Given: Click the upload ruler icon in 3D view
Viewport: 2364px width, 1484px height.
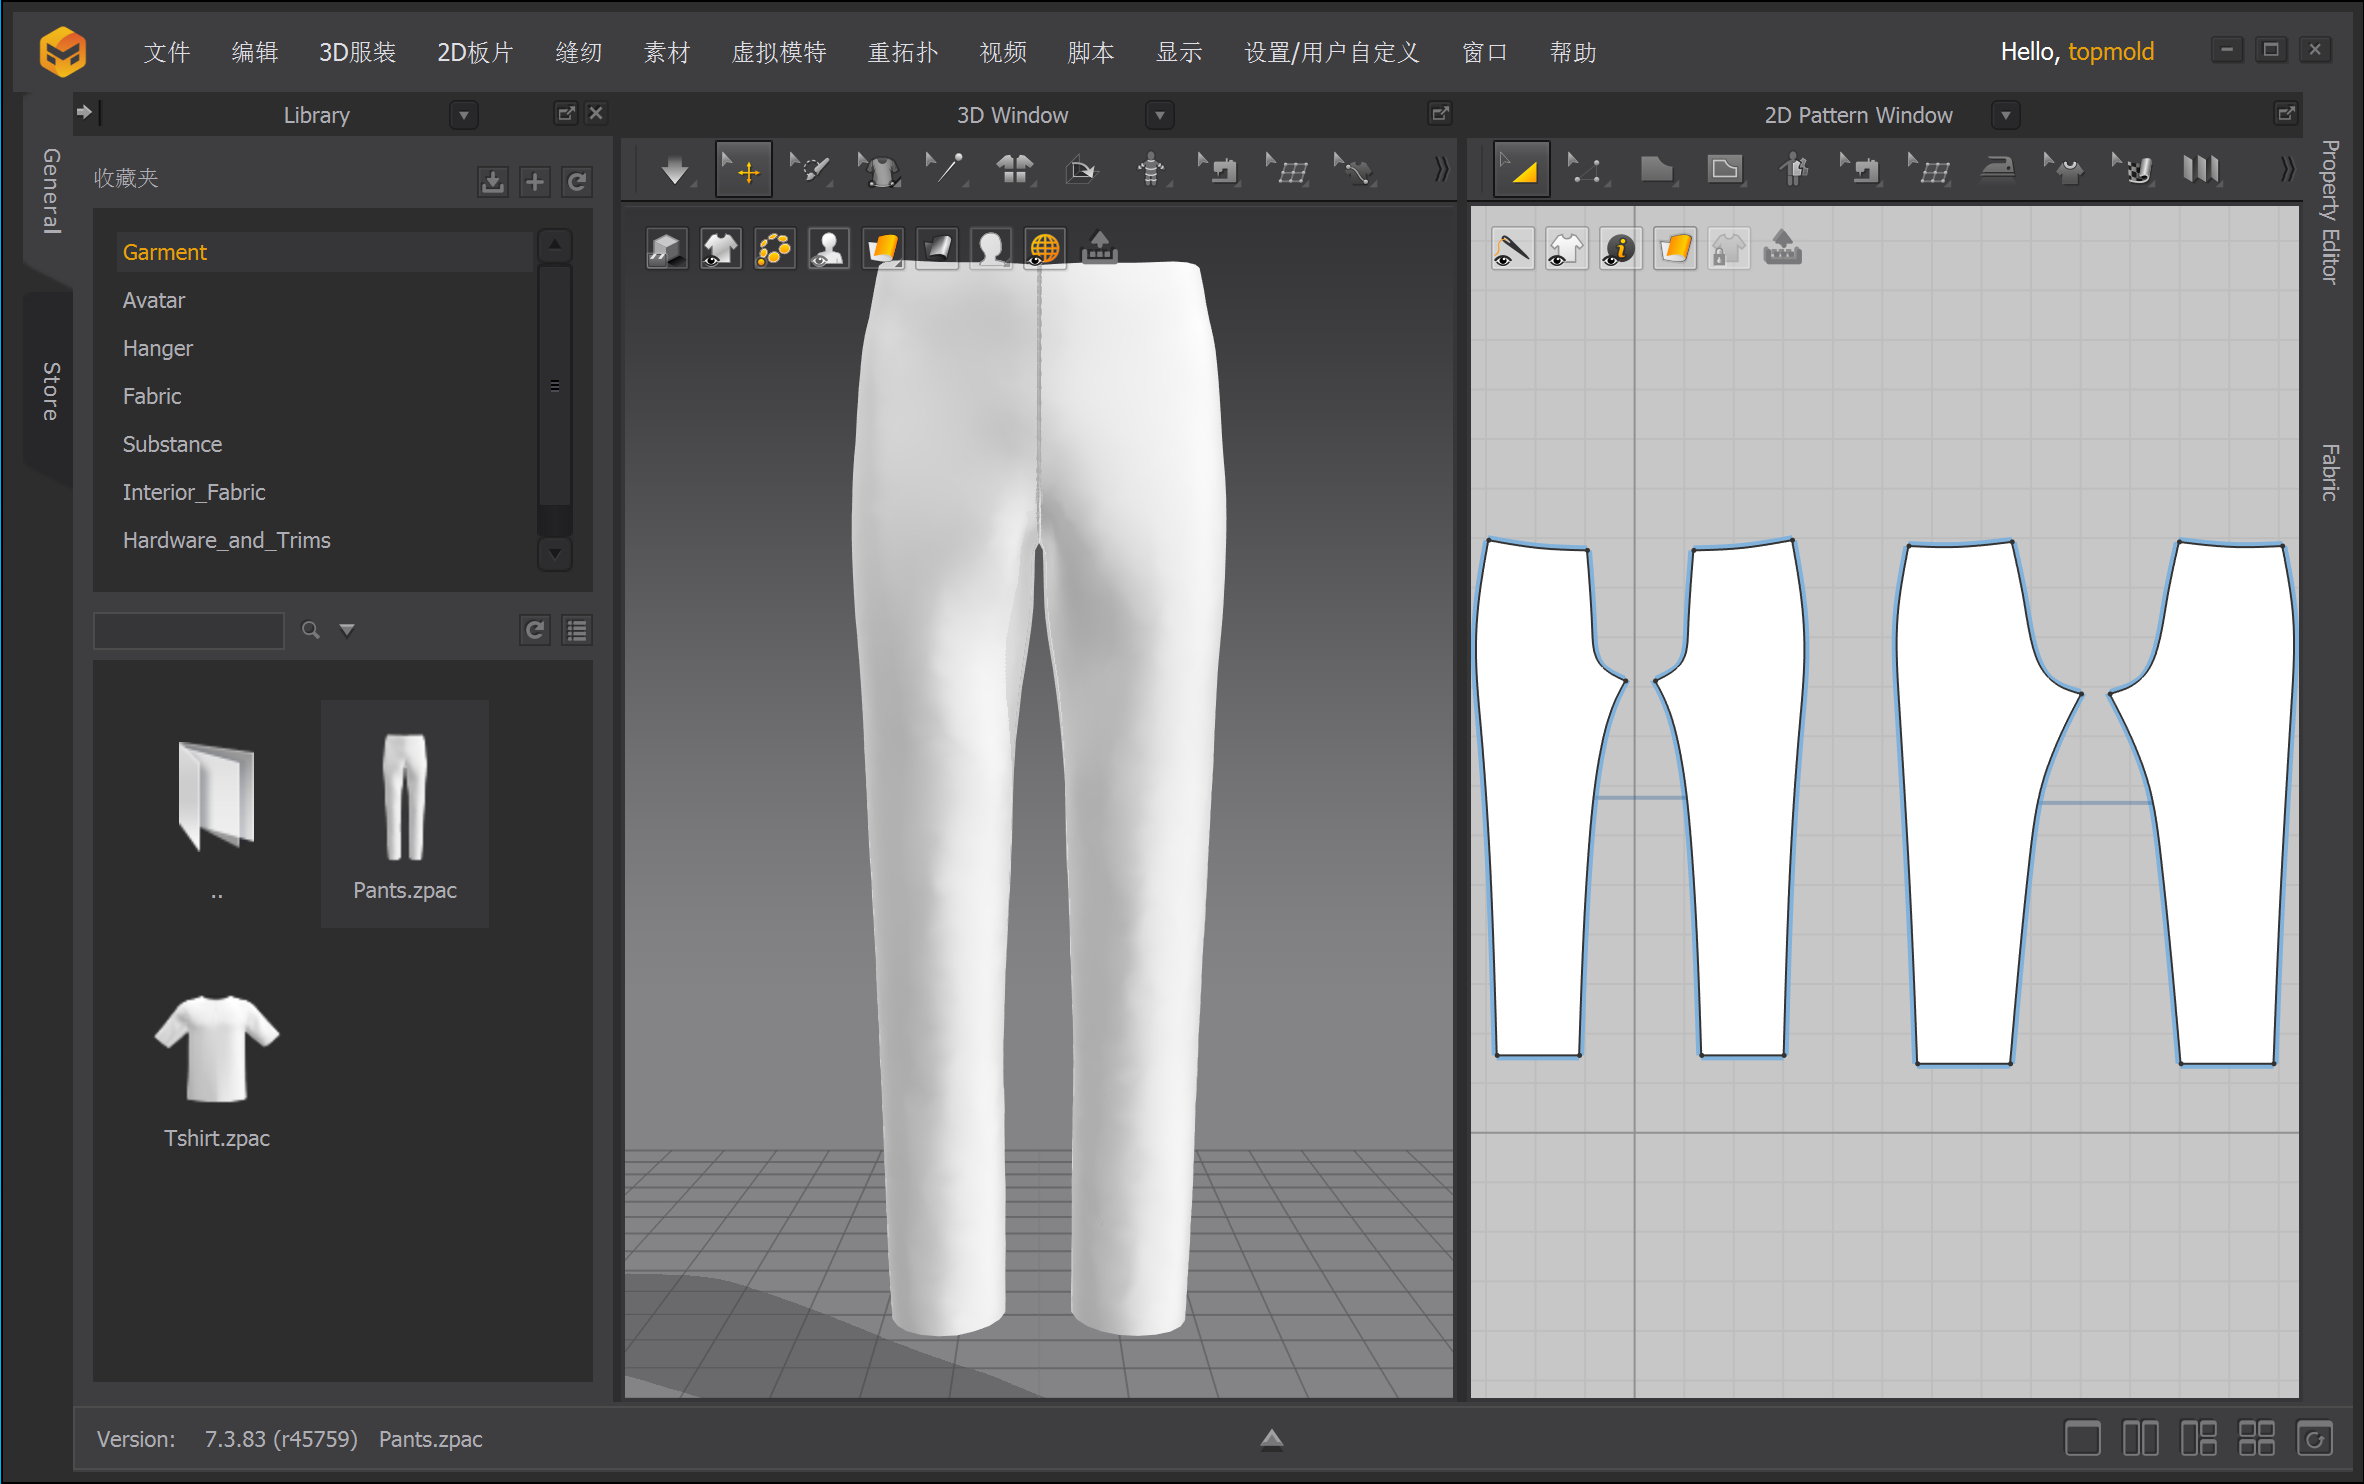Looking at the screenshot, I should (1099, 248).
